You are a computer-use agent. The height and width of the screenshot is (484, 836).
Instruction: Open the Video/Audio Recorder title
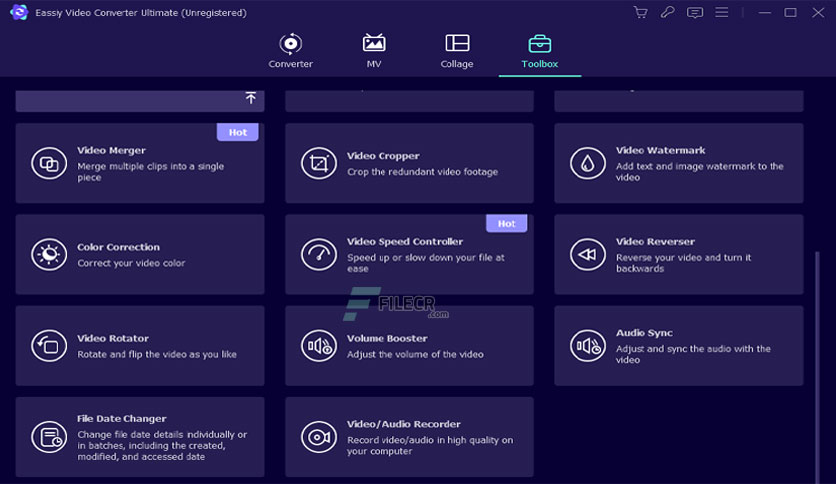(x=404, y=424)
